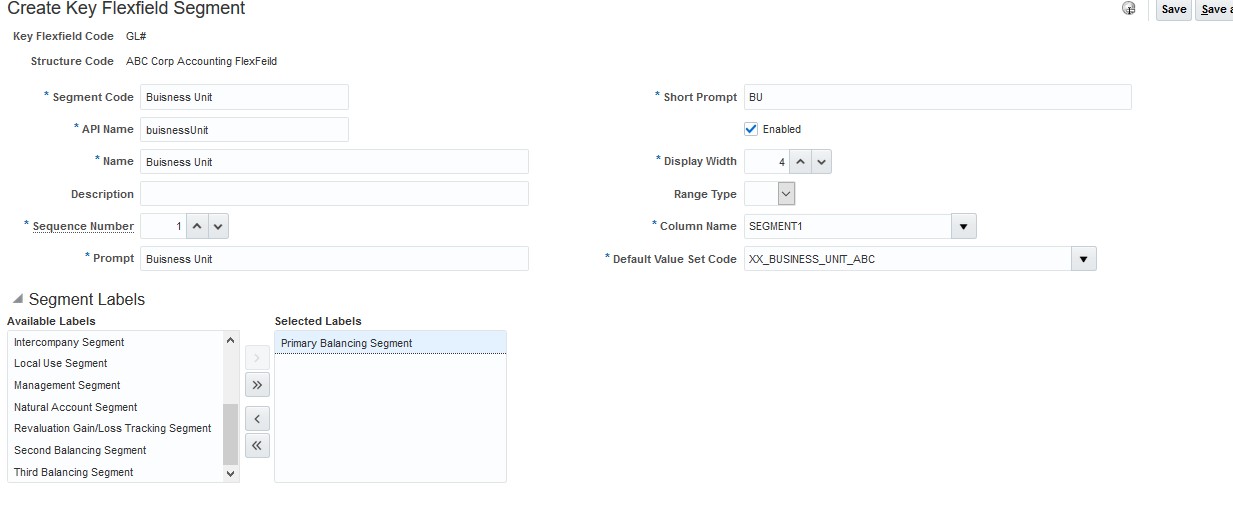Click the Sequence Number label
Image resolution: width=1233 pixels, height=506 pixels.
83,226
